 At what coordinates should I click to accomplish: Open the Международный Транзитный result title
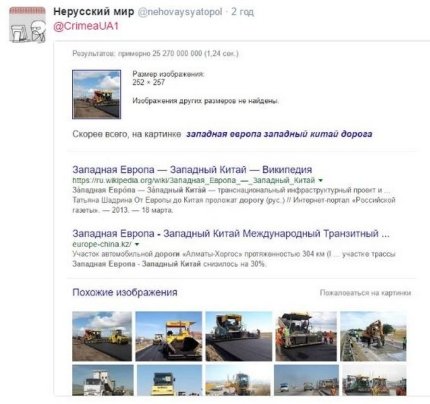[231, 233]
